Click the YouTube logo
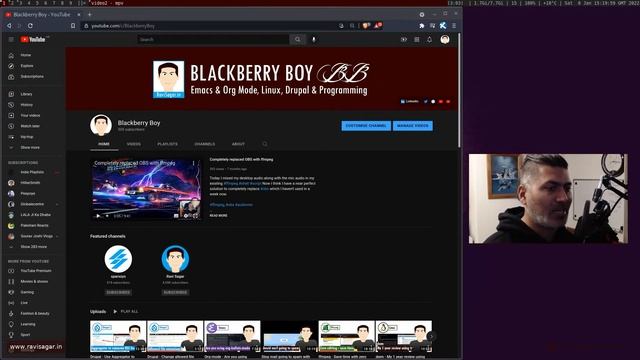The image size is (640, 360). [33, 40]
